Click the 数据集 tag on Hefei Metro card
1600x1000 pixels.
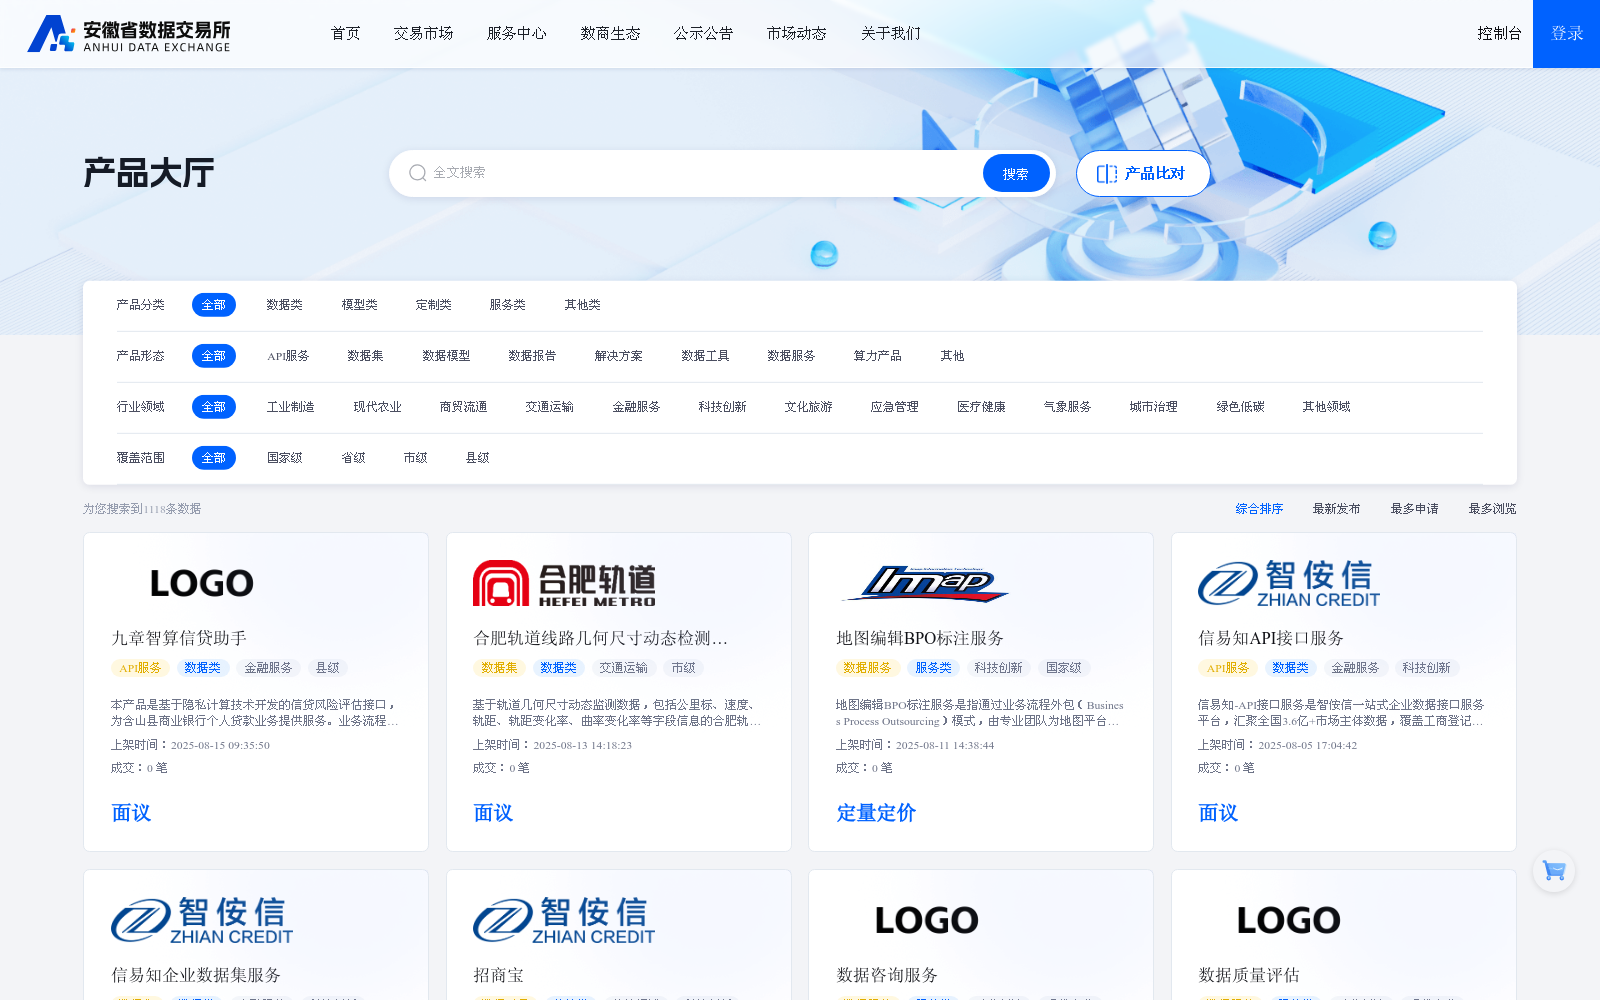pyautogui.click(x=499, y=668)
